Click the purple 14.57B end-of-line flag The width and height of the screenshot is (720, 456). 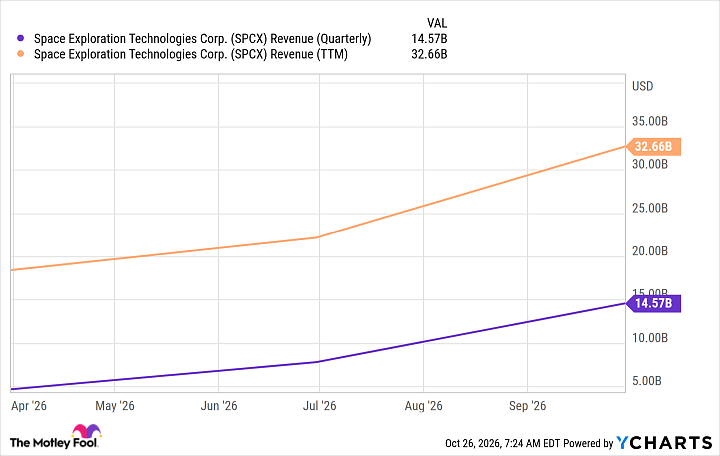click(x=653, y=304)
